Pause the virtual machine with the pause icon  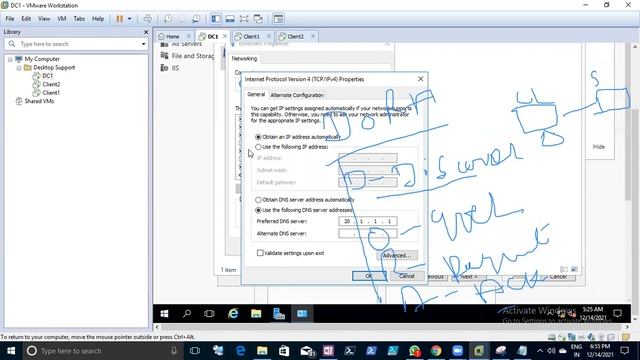click(120, 19)
